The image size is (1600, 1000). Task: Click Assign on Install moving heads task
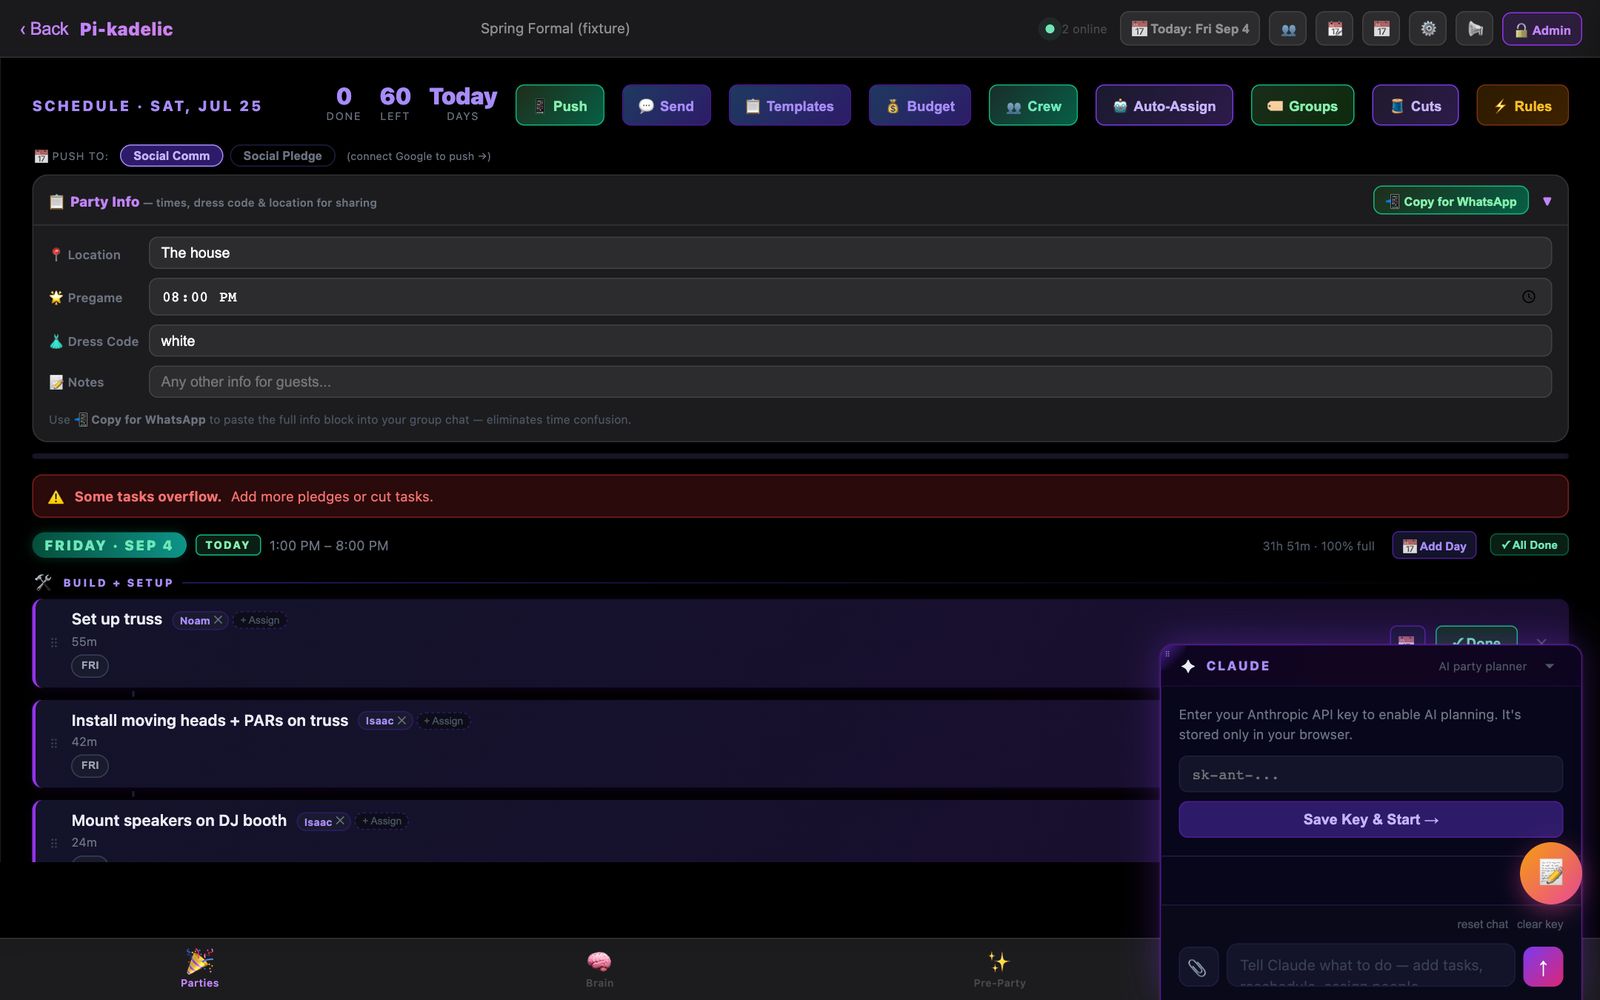coord(443,721)
